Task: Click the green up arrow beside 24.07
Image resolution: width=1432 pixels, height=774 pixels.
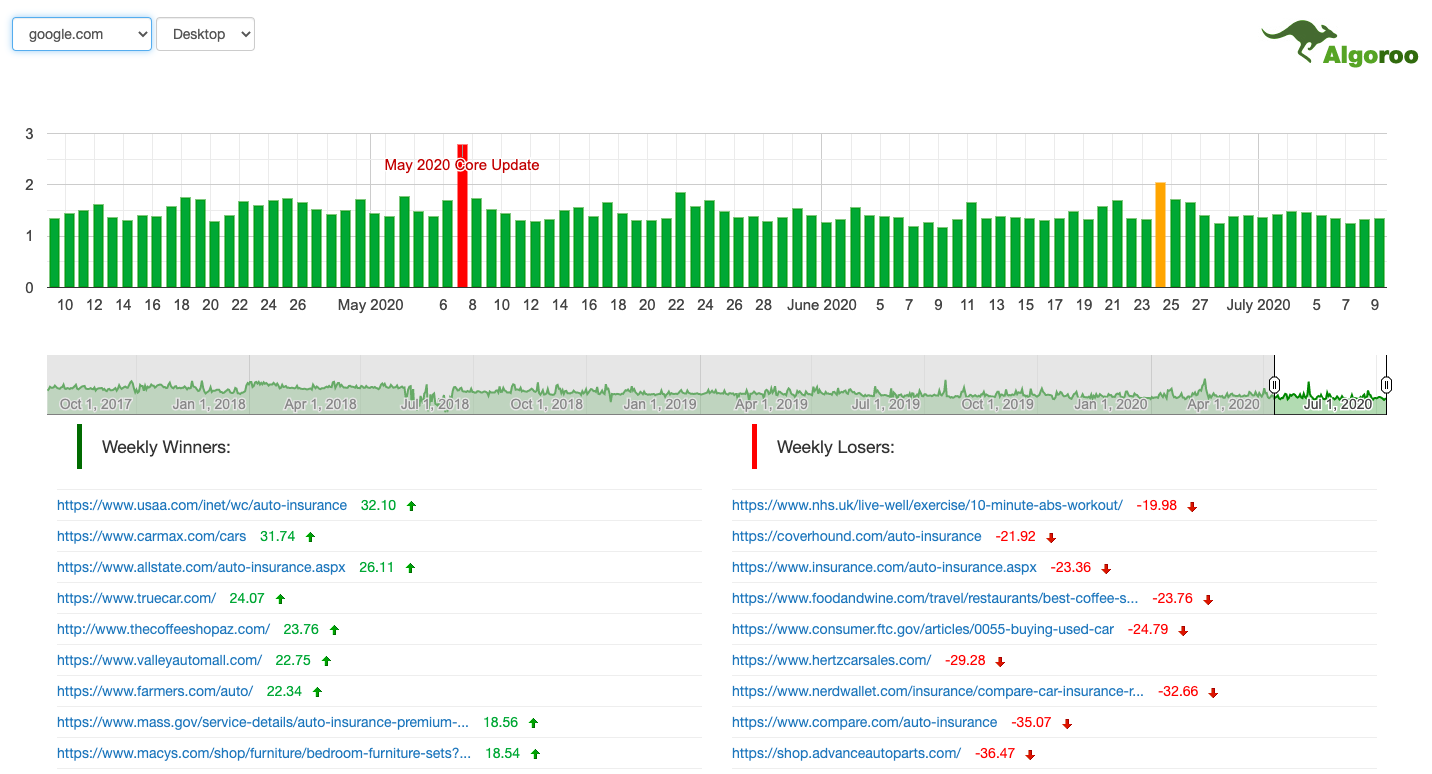Action: coord(280,599)
